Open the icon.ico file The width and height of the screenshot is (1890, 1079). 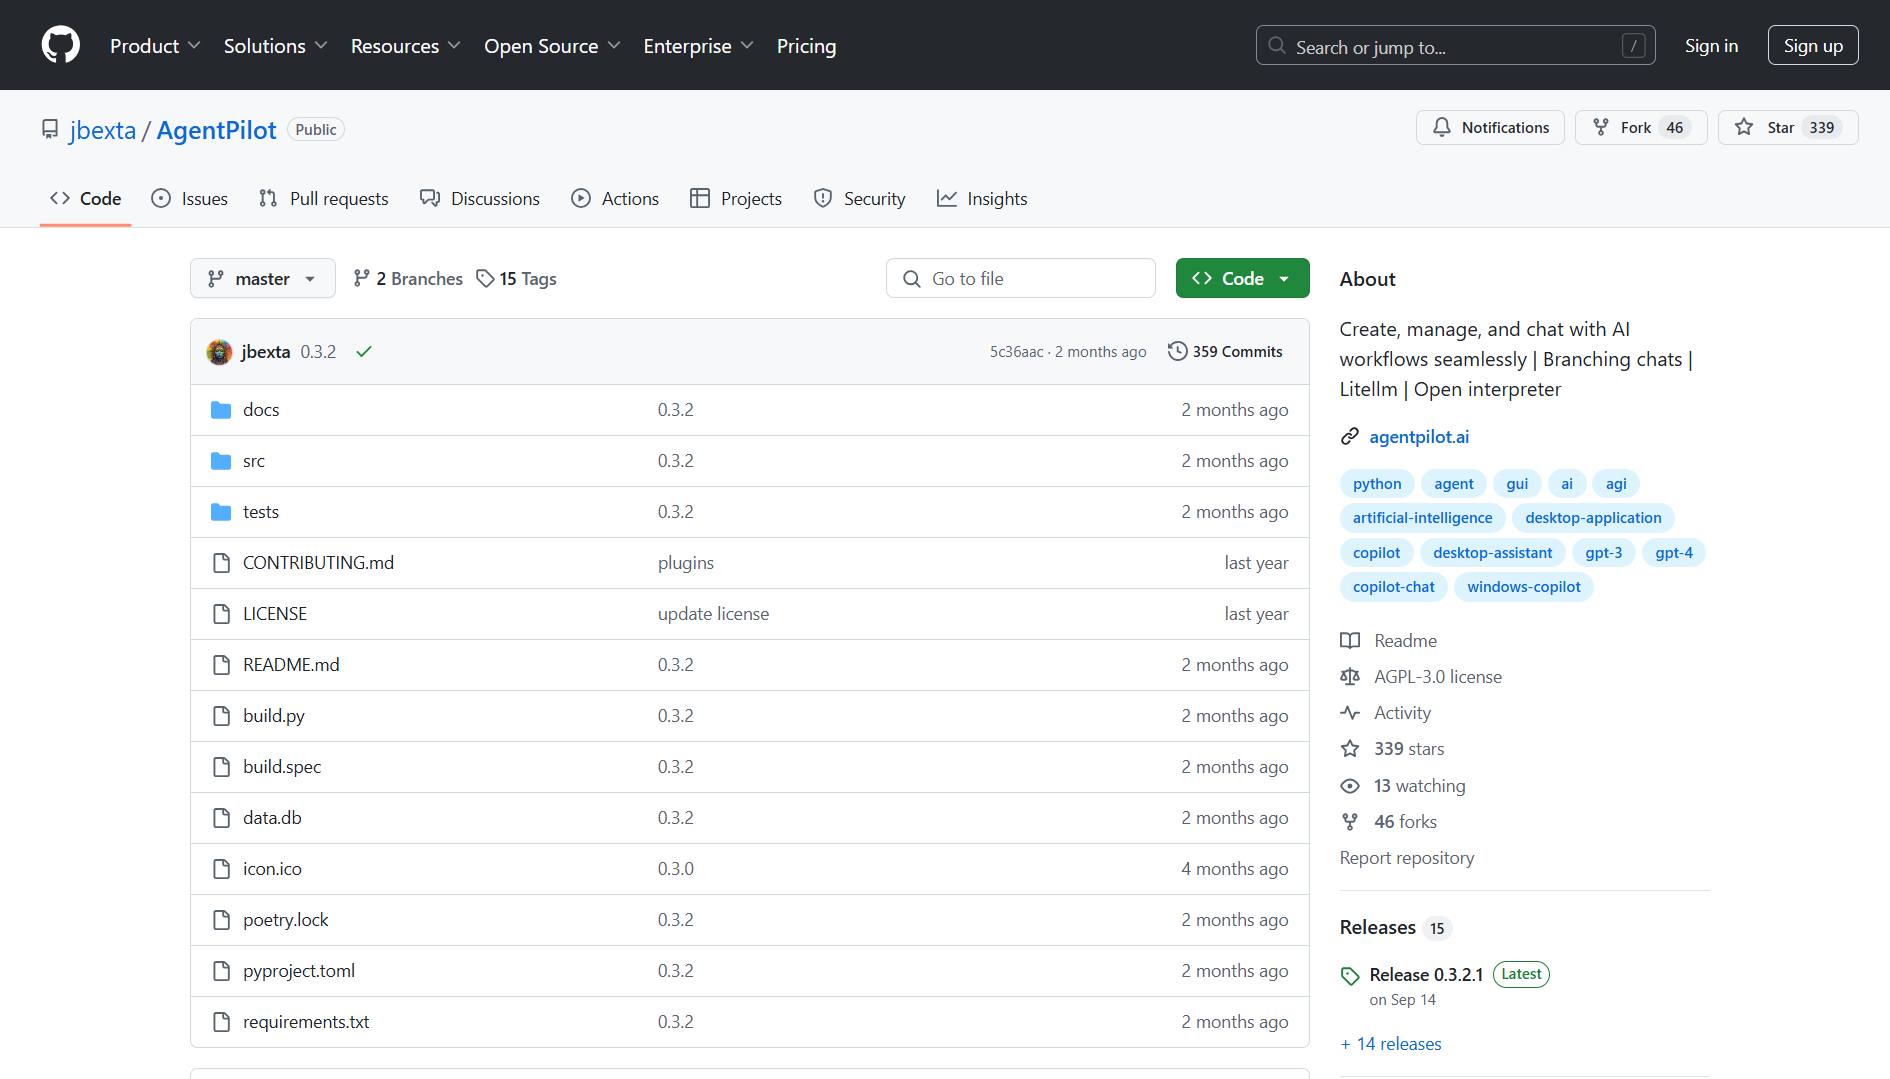click(272, 869)
